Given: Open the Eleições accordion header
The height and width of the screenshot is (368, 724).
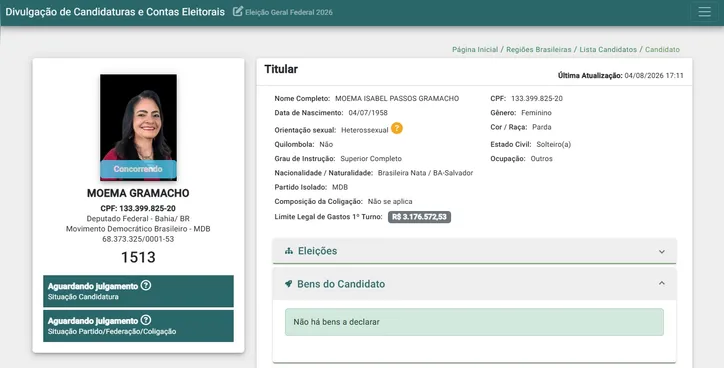Looking at the screenshot, I should pos(475,251).
